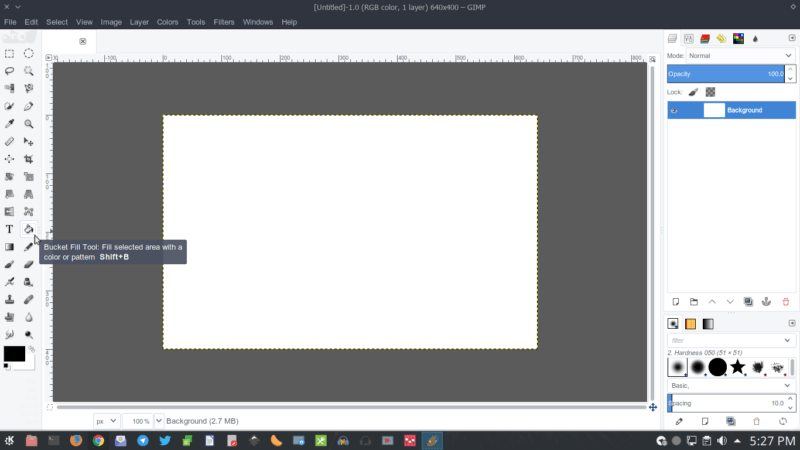Anchor the floating layer with anchor icon
Image resolution: width=800 pixels, height=450 pixels.
766,301
